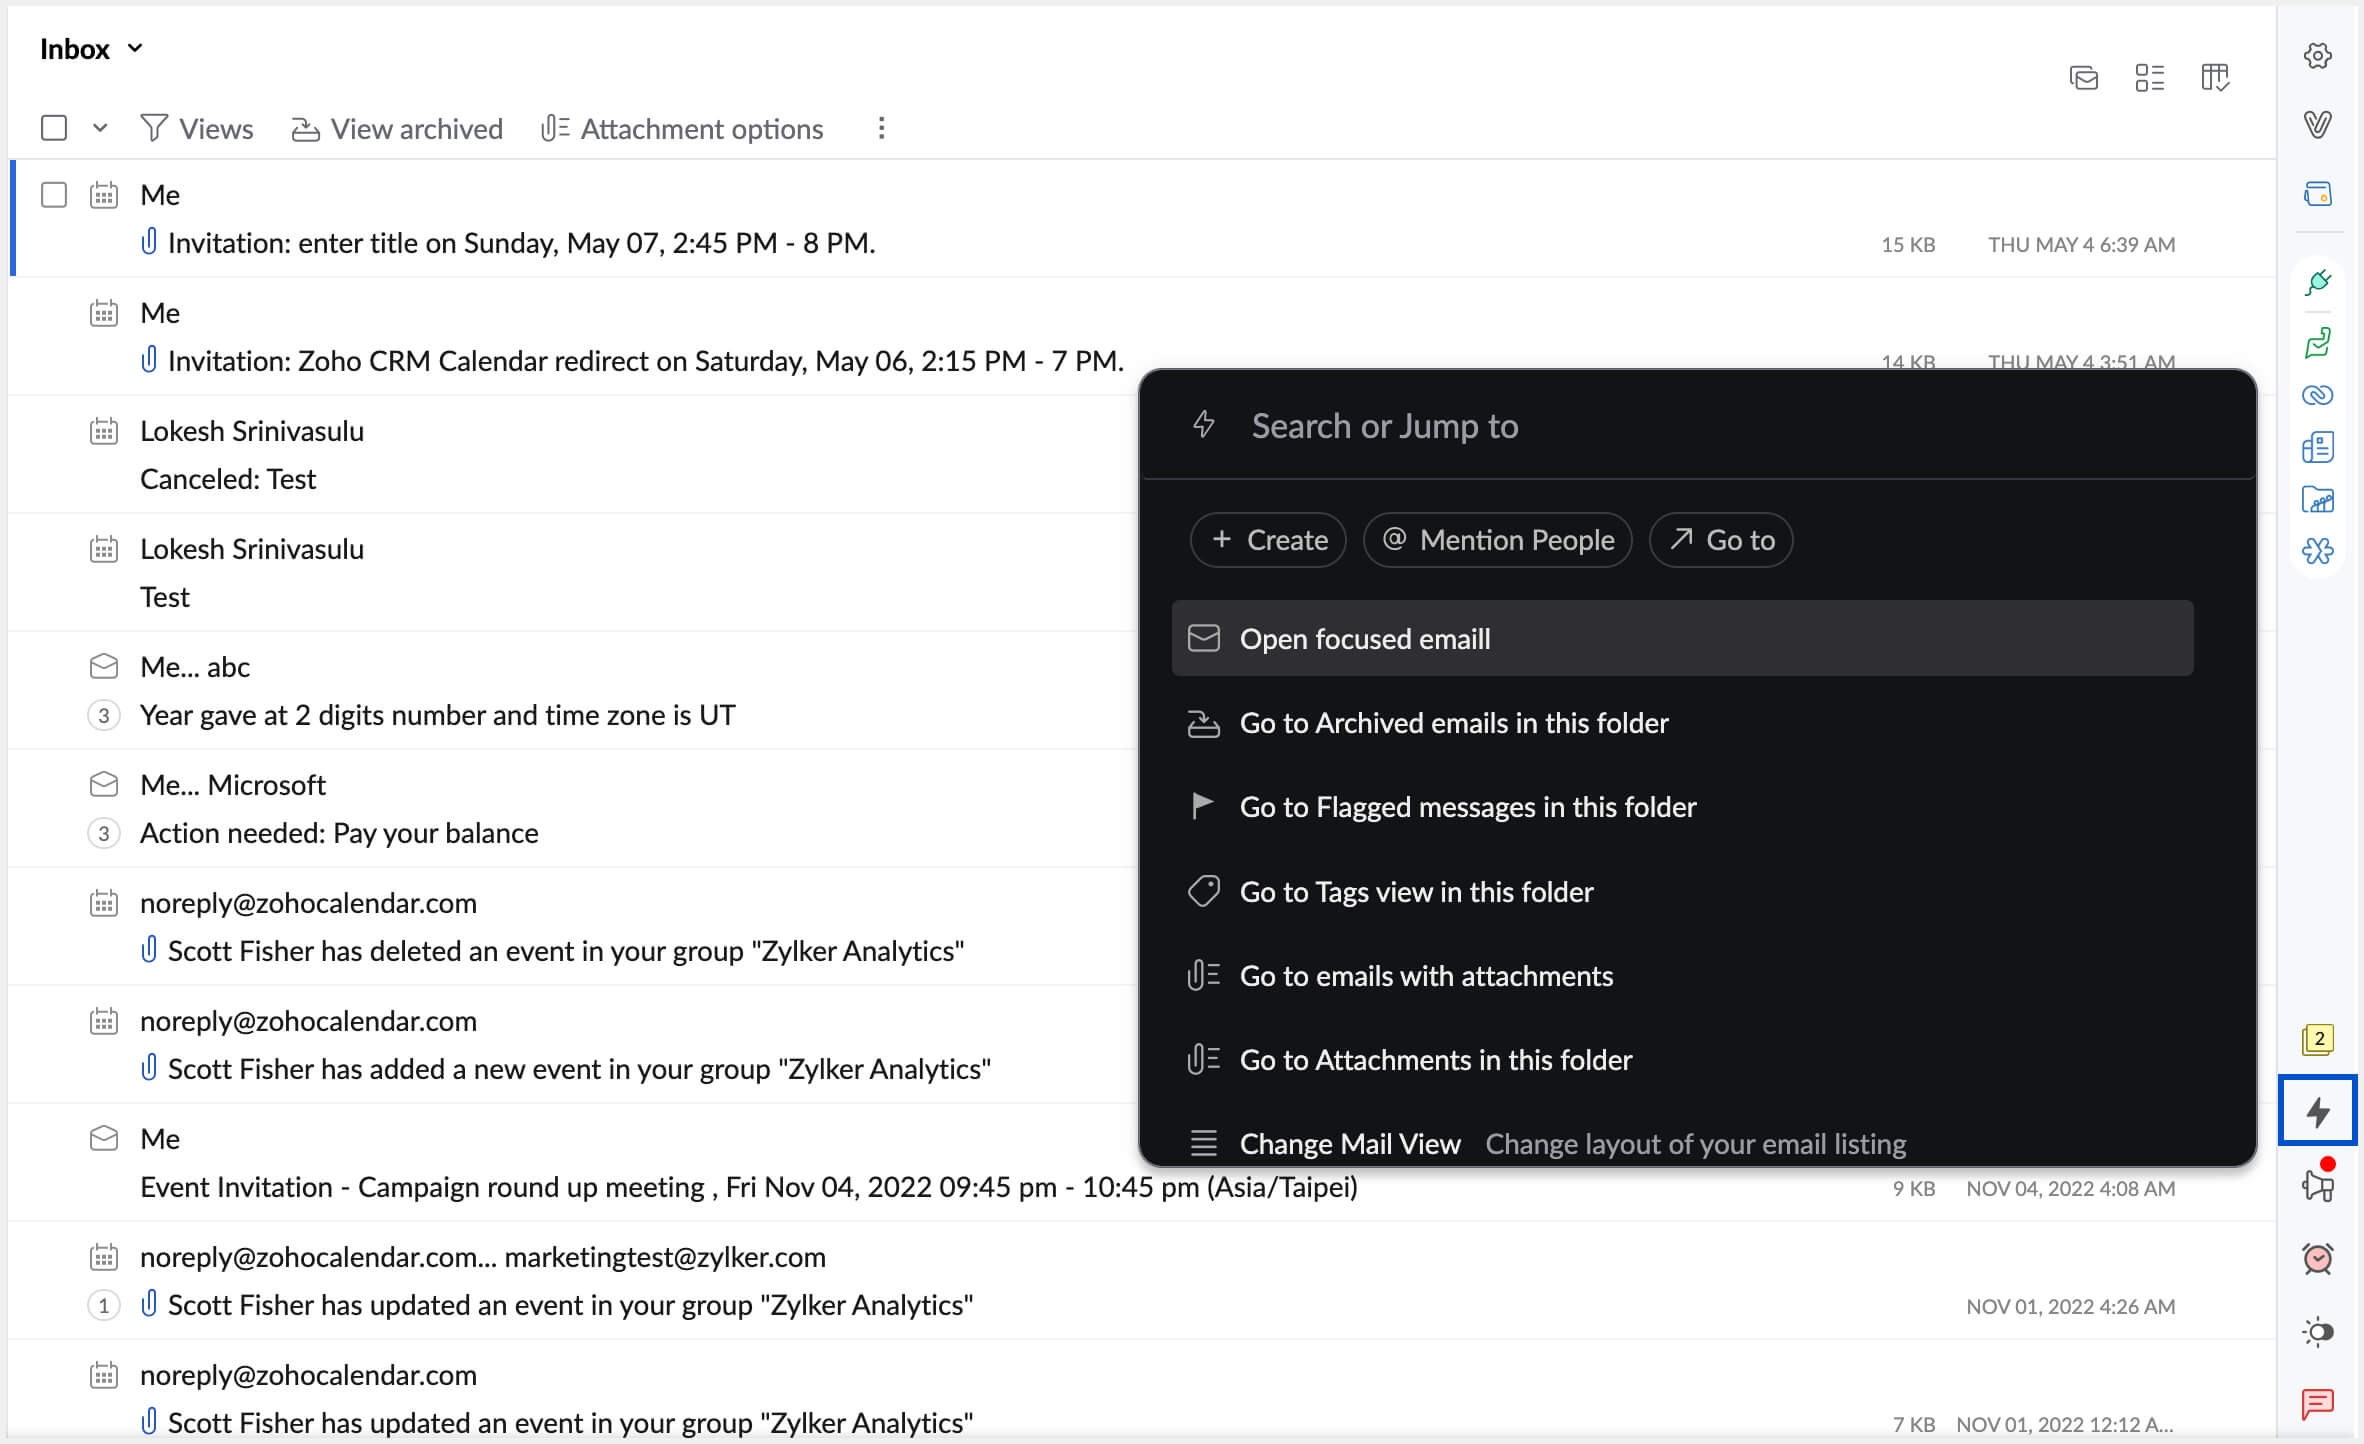The image size is (2364, 1444).
Task: Click the Mention People button
Action: click(1497, 540)
